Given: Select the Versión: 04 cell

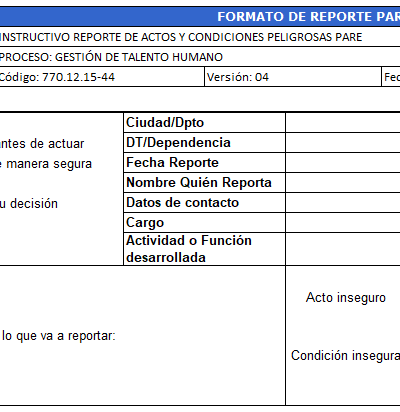Looking at the screenshot, I should [x=293, y=77].
